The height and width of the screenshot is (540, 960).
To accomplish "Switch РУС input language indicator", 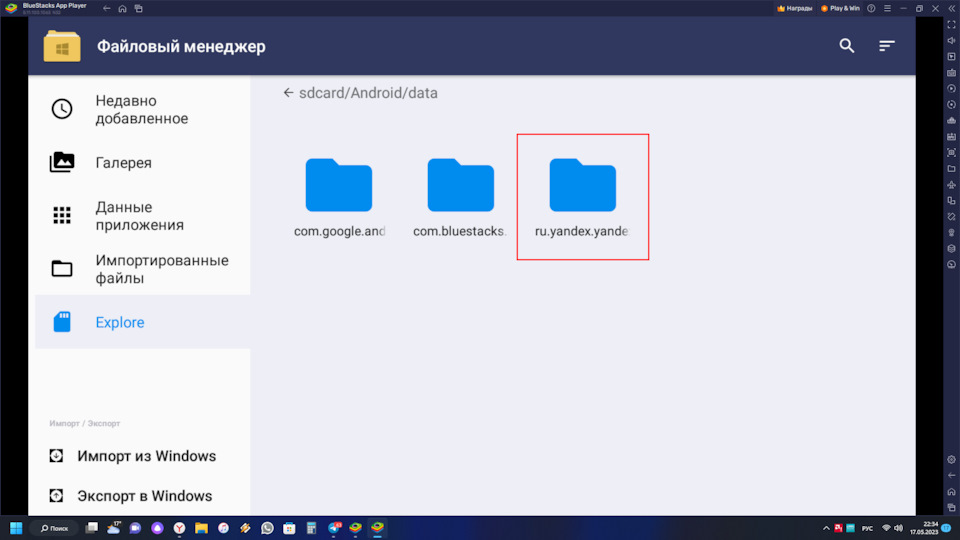I will tap(867, 528).
